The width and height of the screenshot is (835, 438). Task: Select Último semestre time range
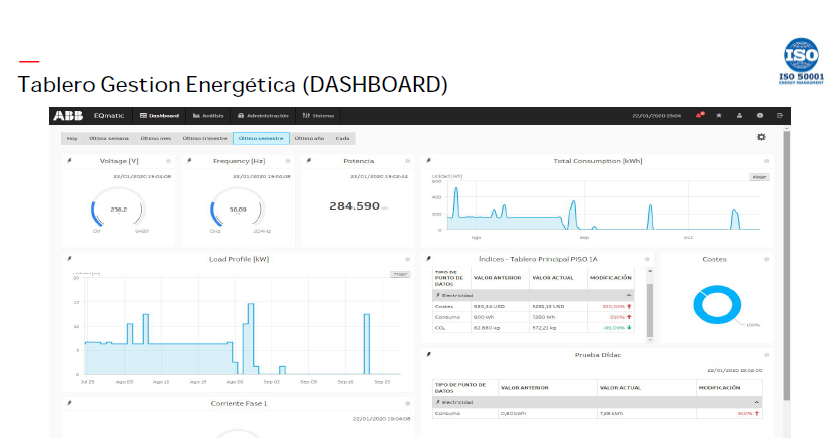click(x=261, y=139)
